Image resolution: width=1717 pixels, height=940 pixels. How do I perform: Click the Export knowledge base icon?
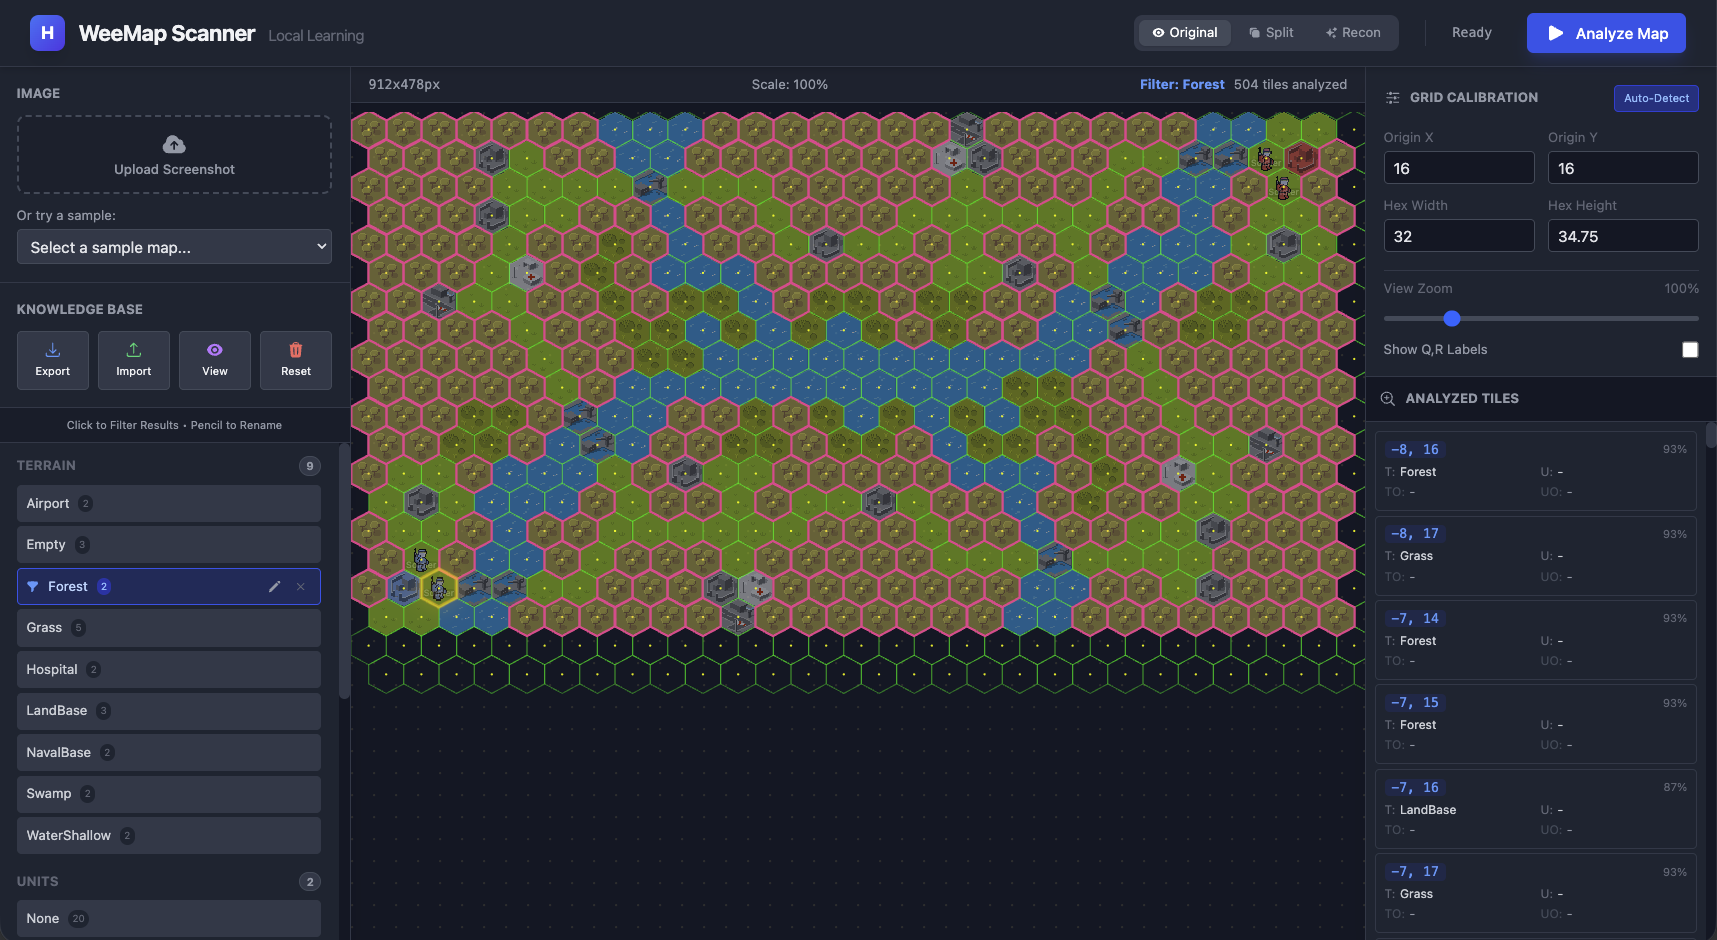(53, 351)
